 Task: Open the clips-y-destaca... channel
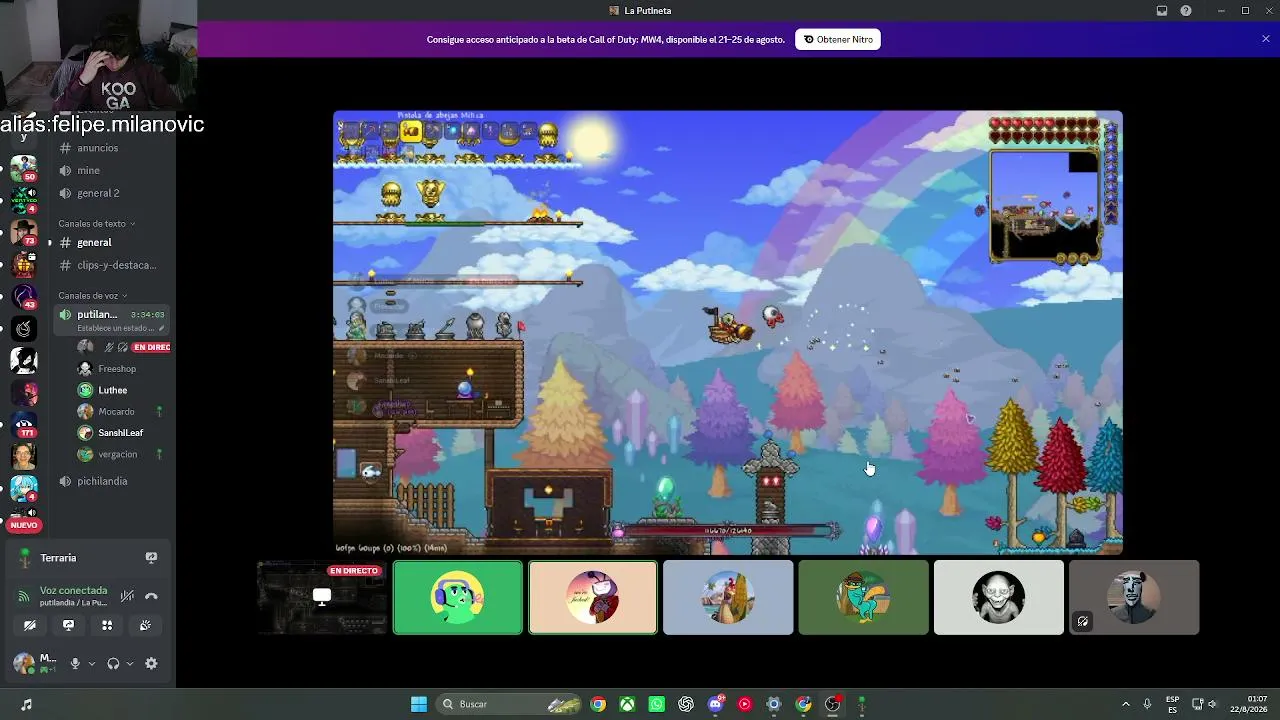tap(110, 265)
